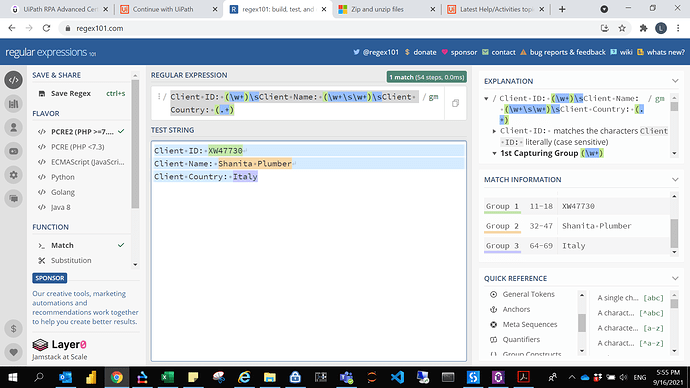Viewport: 690px width, 388px height.
Task: Click the regex flags gm
Action: point(433,97)
